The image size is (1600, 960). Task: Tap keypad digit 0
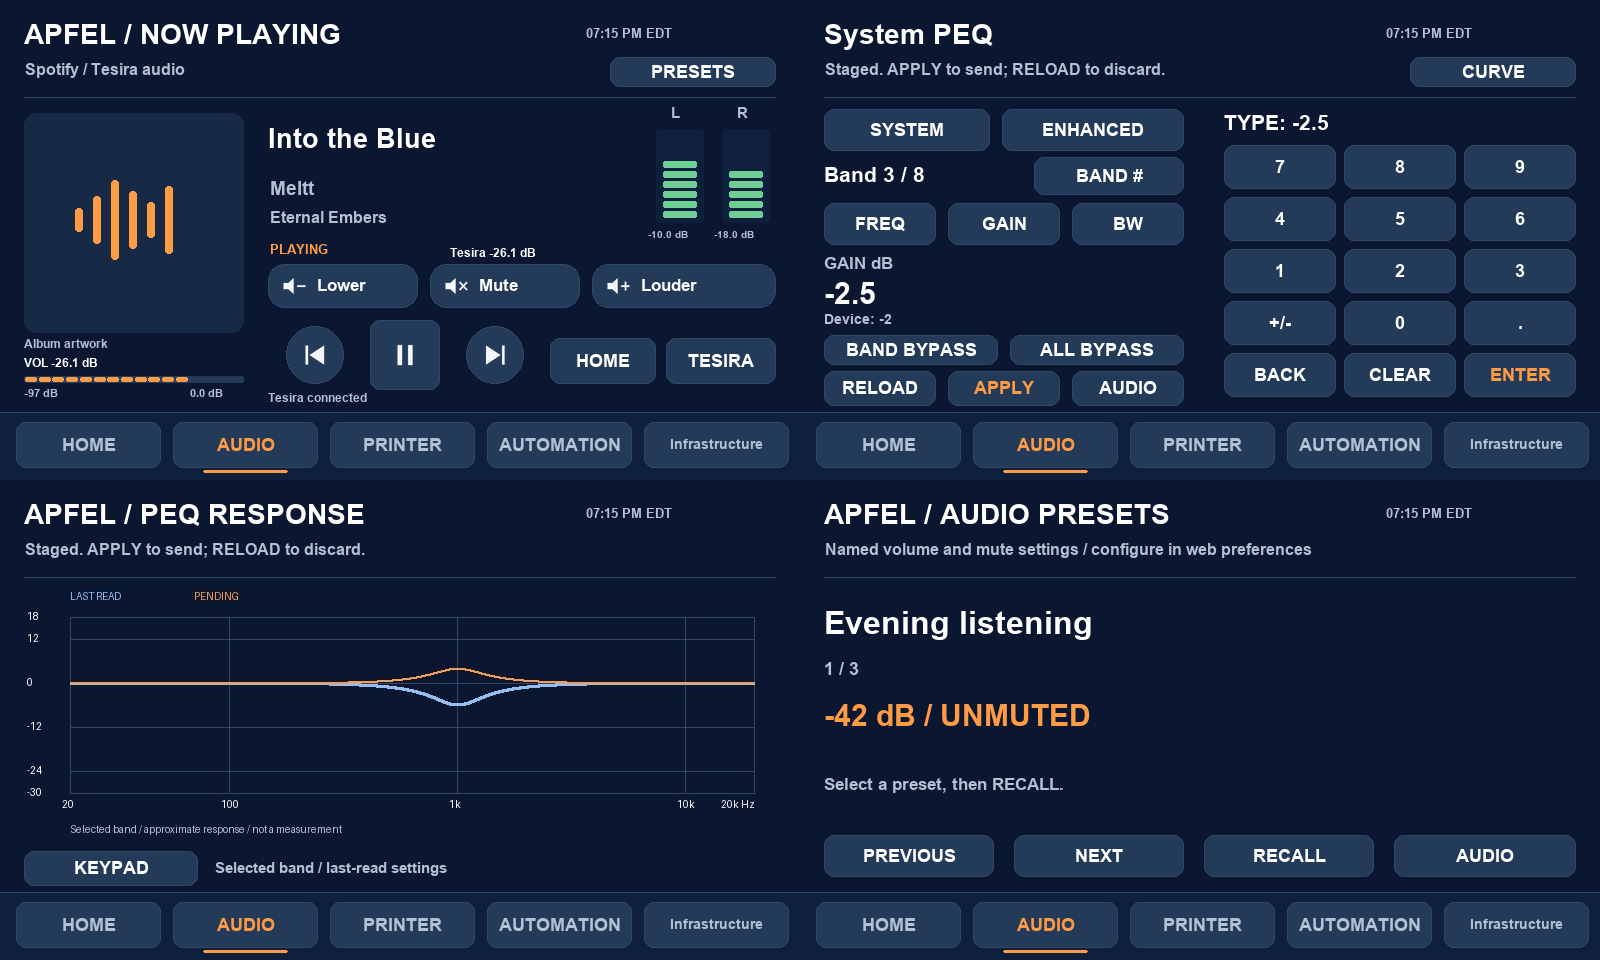coord(1400,323)
